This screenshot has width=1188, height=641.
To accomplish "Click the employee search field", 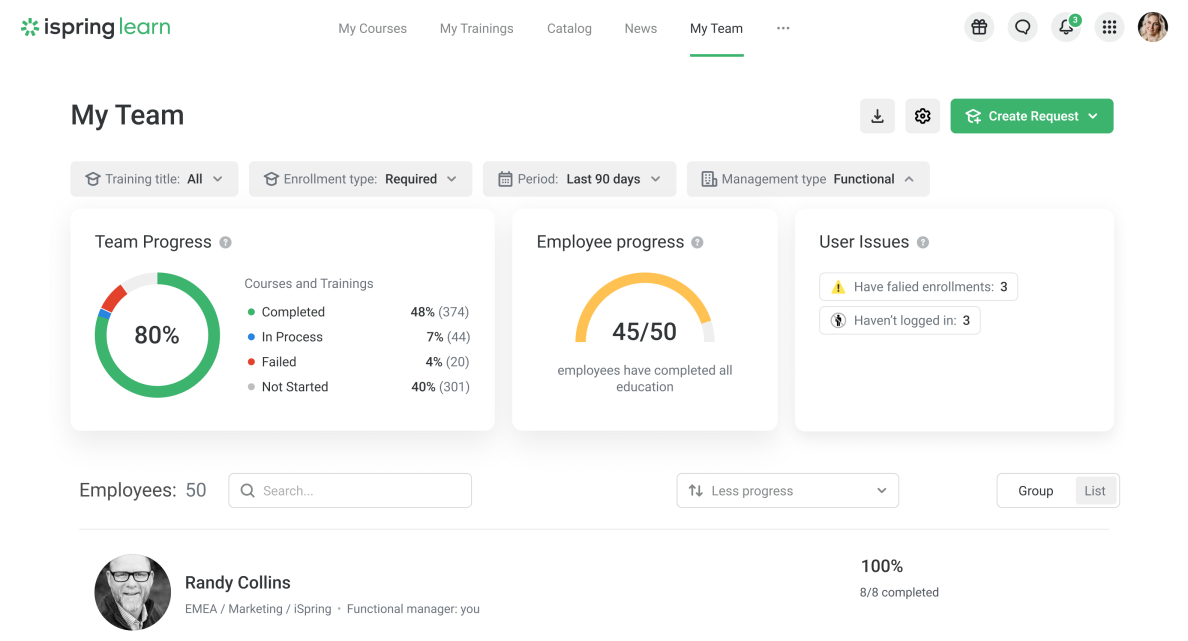I will click(350, 490).
